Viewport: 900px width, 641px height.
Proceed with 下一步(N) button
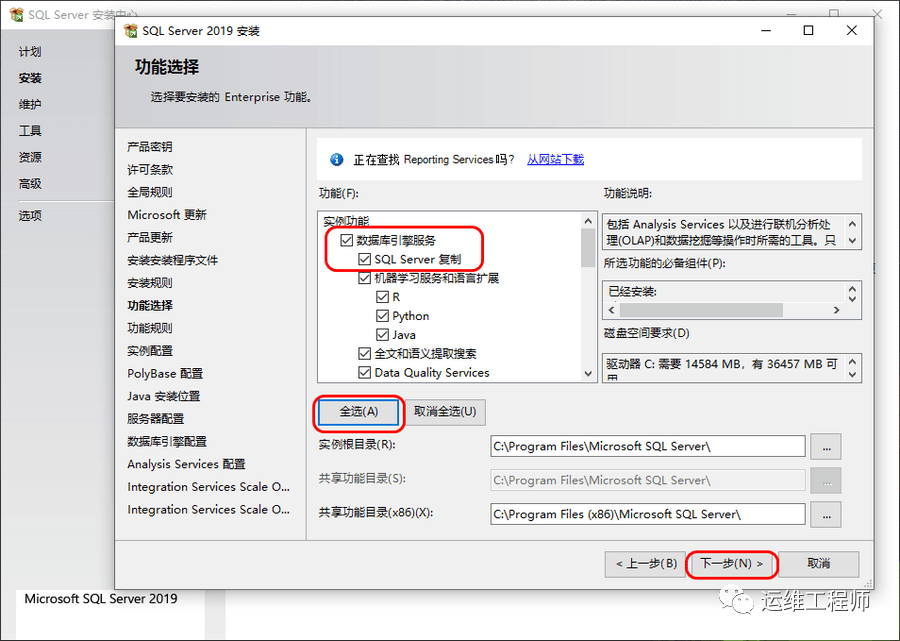pos(731,564)
